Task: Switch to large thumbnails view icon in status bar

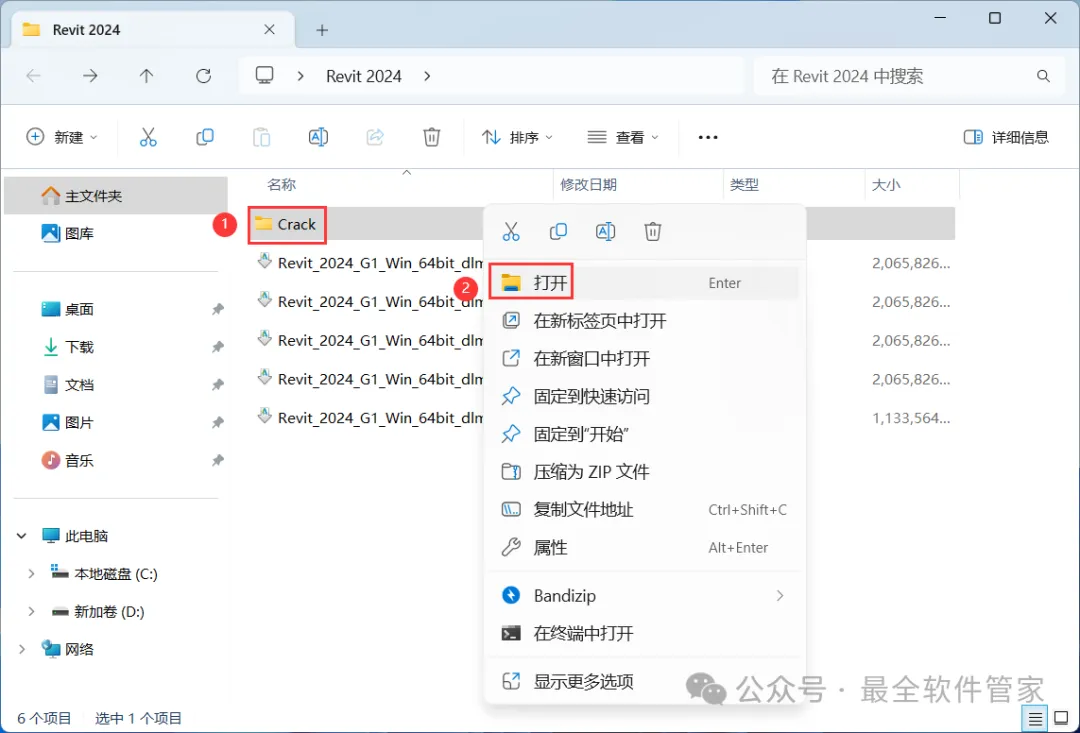Action: (1061, 719)
